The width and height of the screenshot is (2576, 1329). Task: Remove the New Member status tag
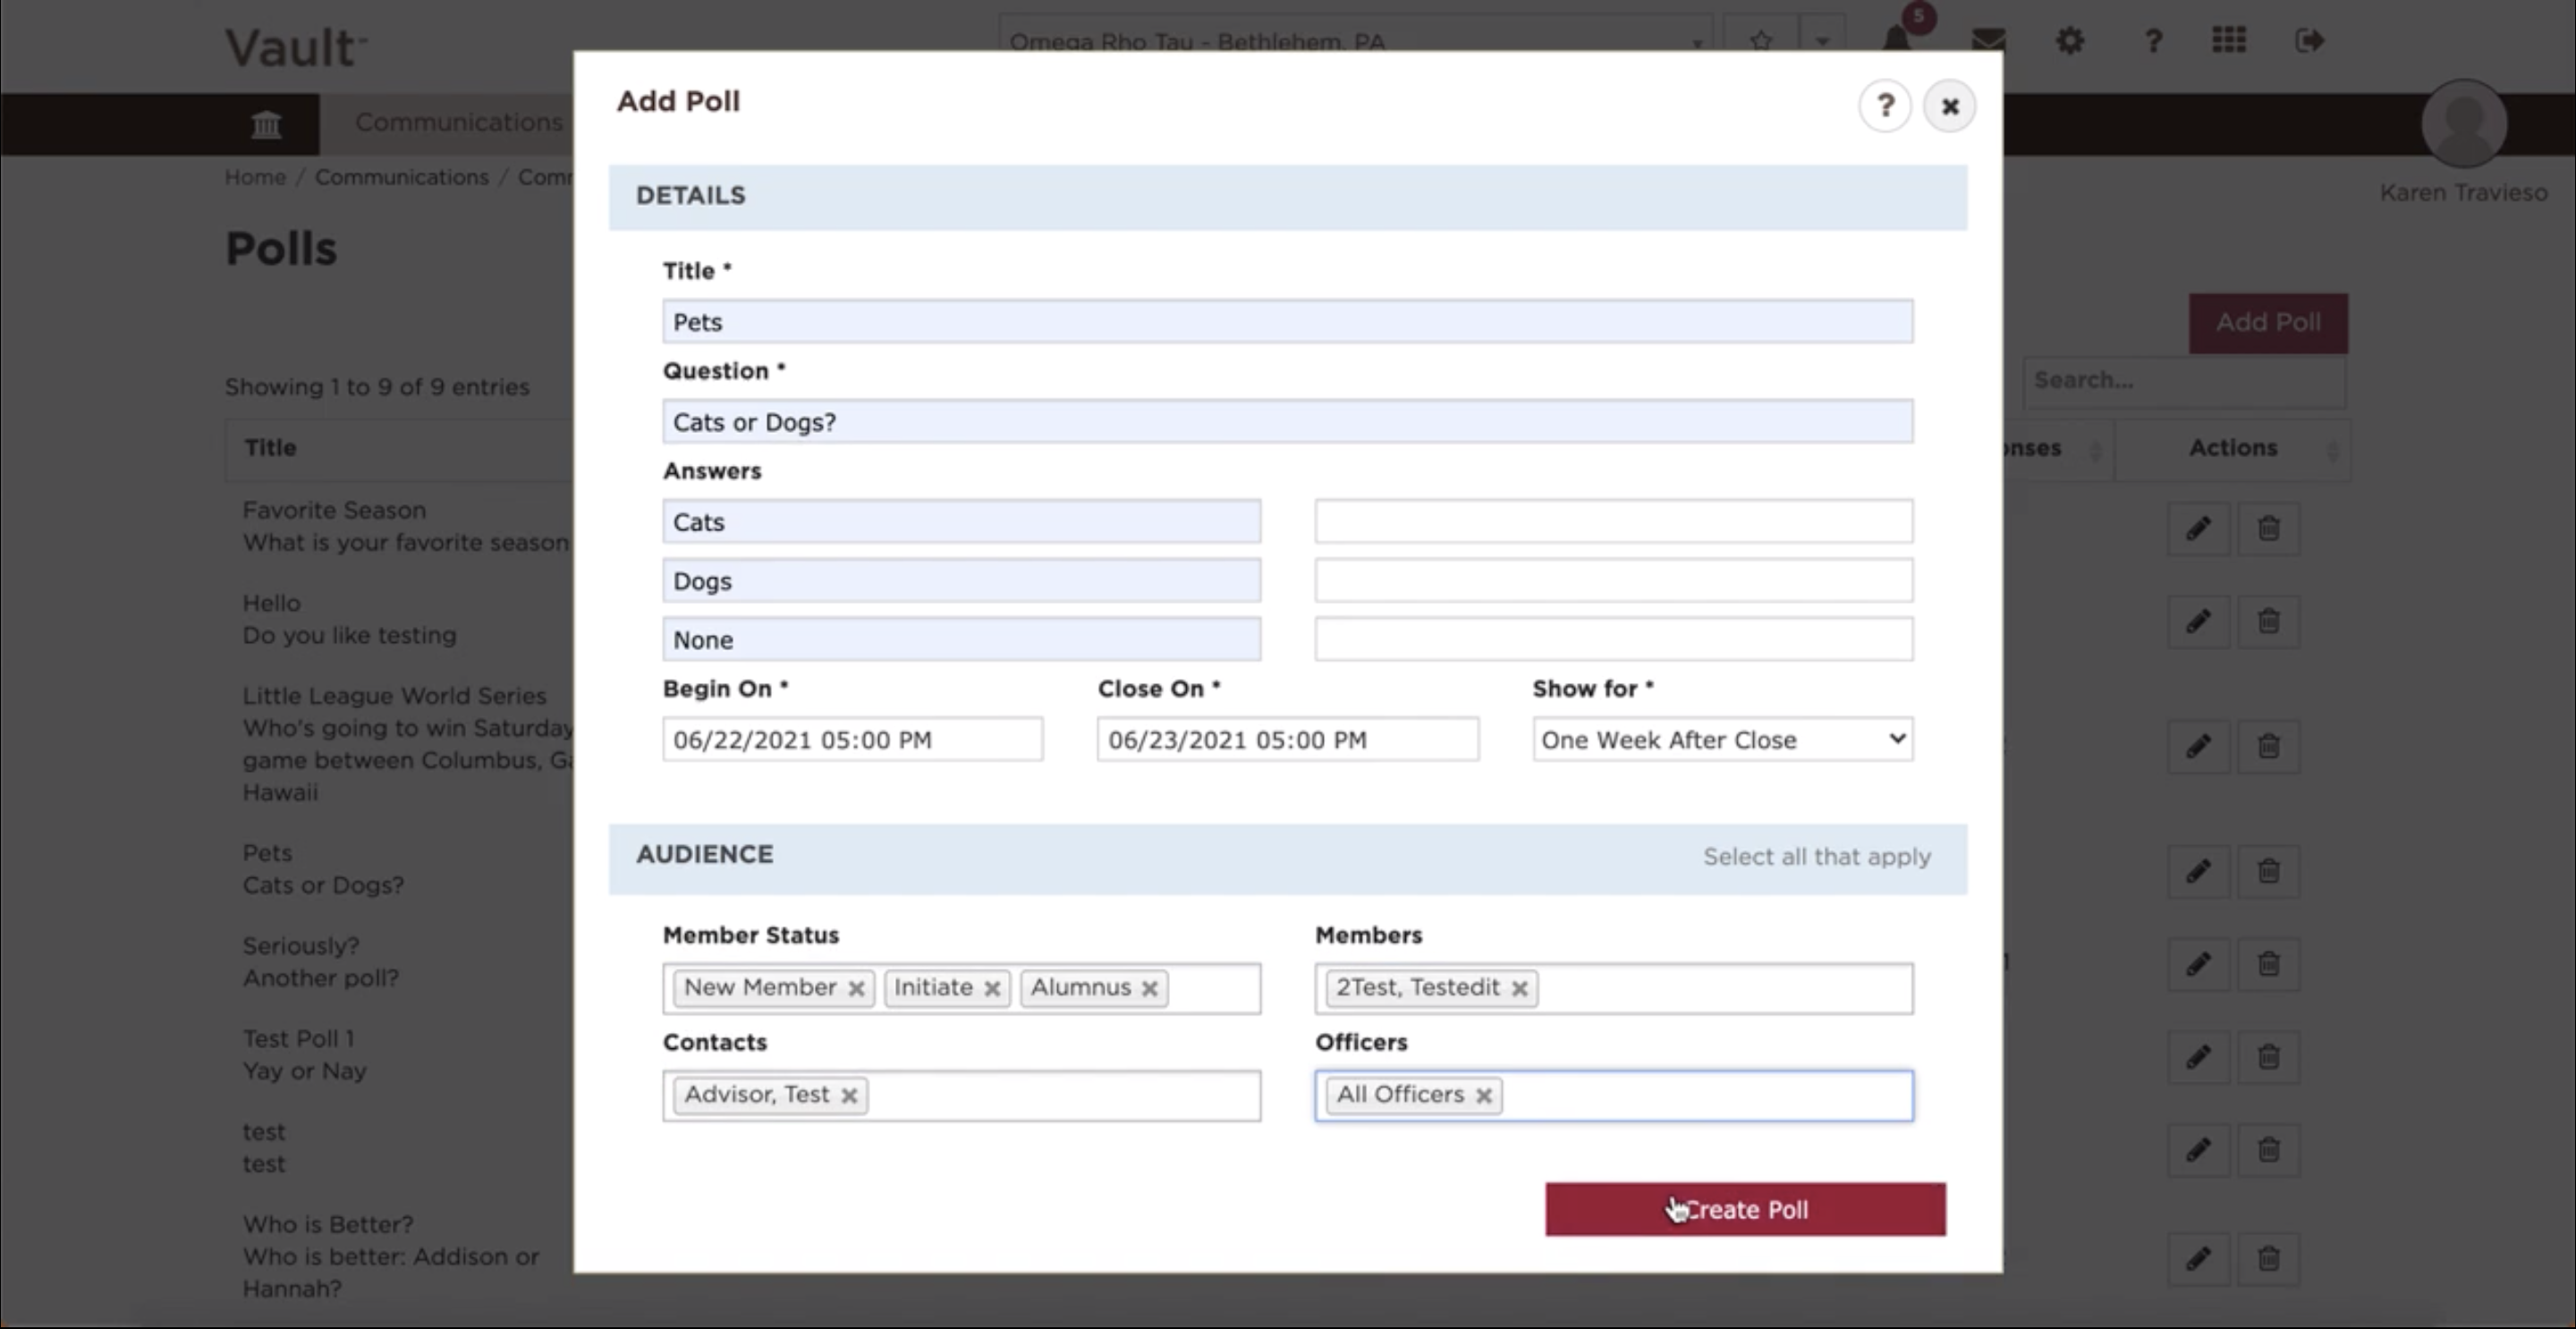click(856, 988)
